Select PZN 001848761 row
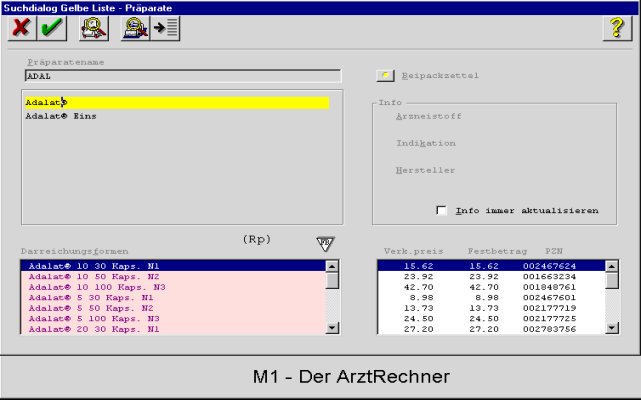This screenshot has height=400, width=641. (x=491, y=287)
